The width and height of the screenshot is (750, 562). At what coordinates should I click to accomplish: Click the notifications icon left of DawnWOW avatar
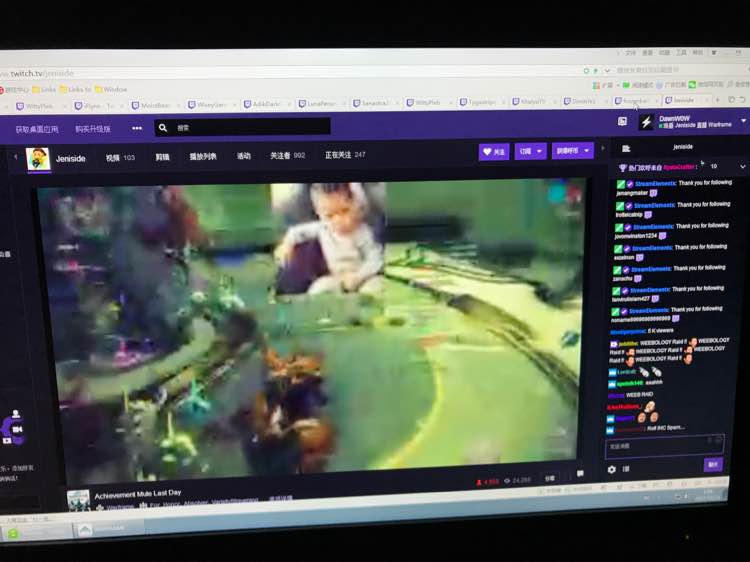click(x=622, y=121)
